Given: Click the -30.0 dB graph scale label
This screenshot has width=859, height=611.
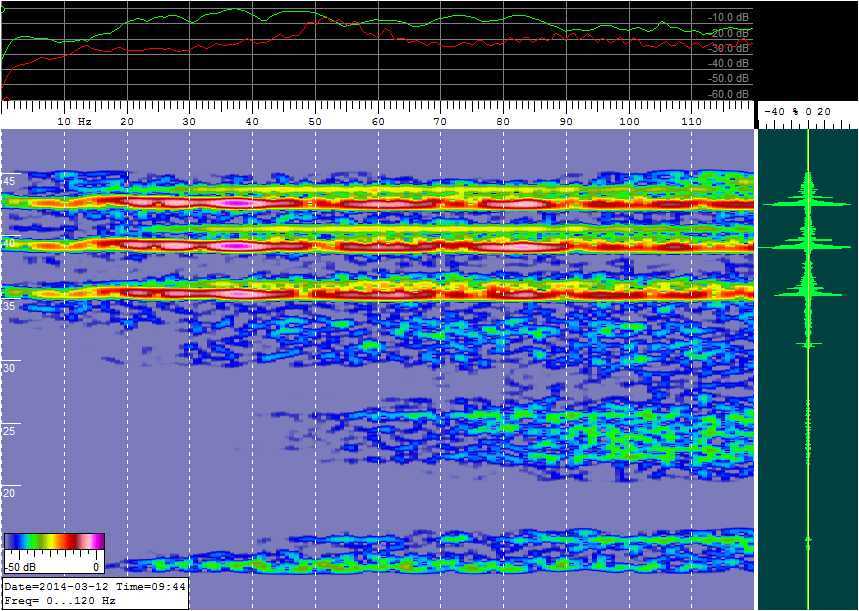Looking at the screenshot, I should click(727, 48).
